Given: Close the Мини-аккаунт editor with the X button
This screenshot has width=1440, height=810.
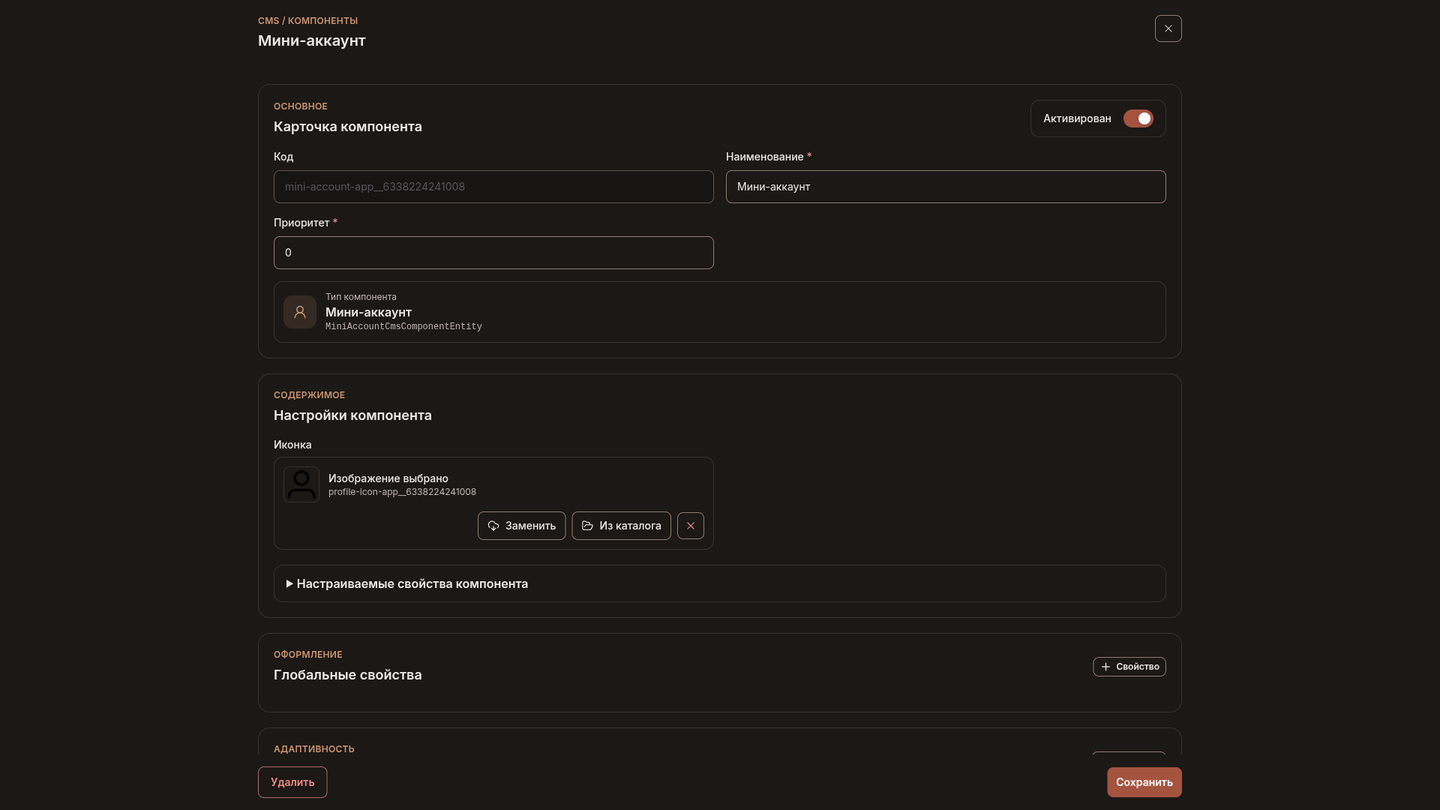Looking at the screenshot, I should click(x=1168, y=28).
